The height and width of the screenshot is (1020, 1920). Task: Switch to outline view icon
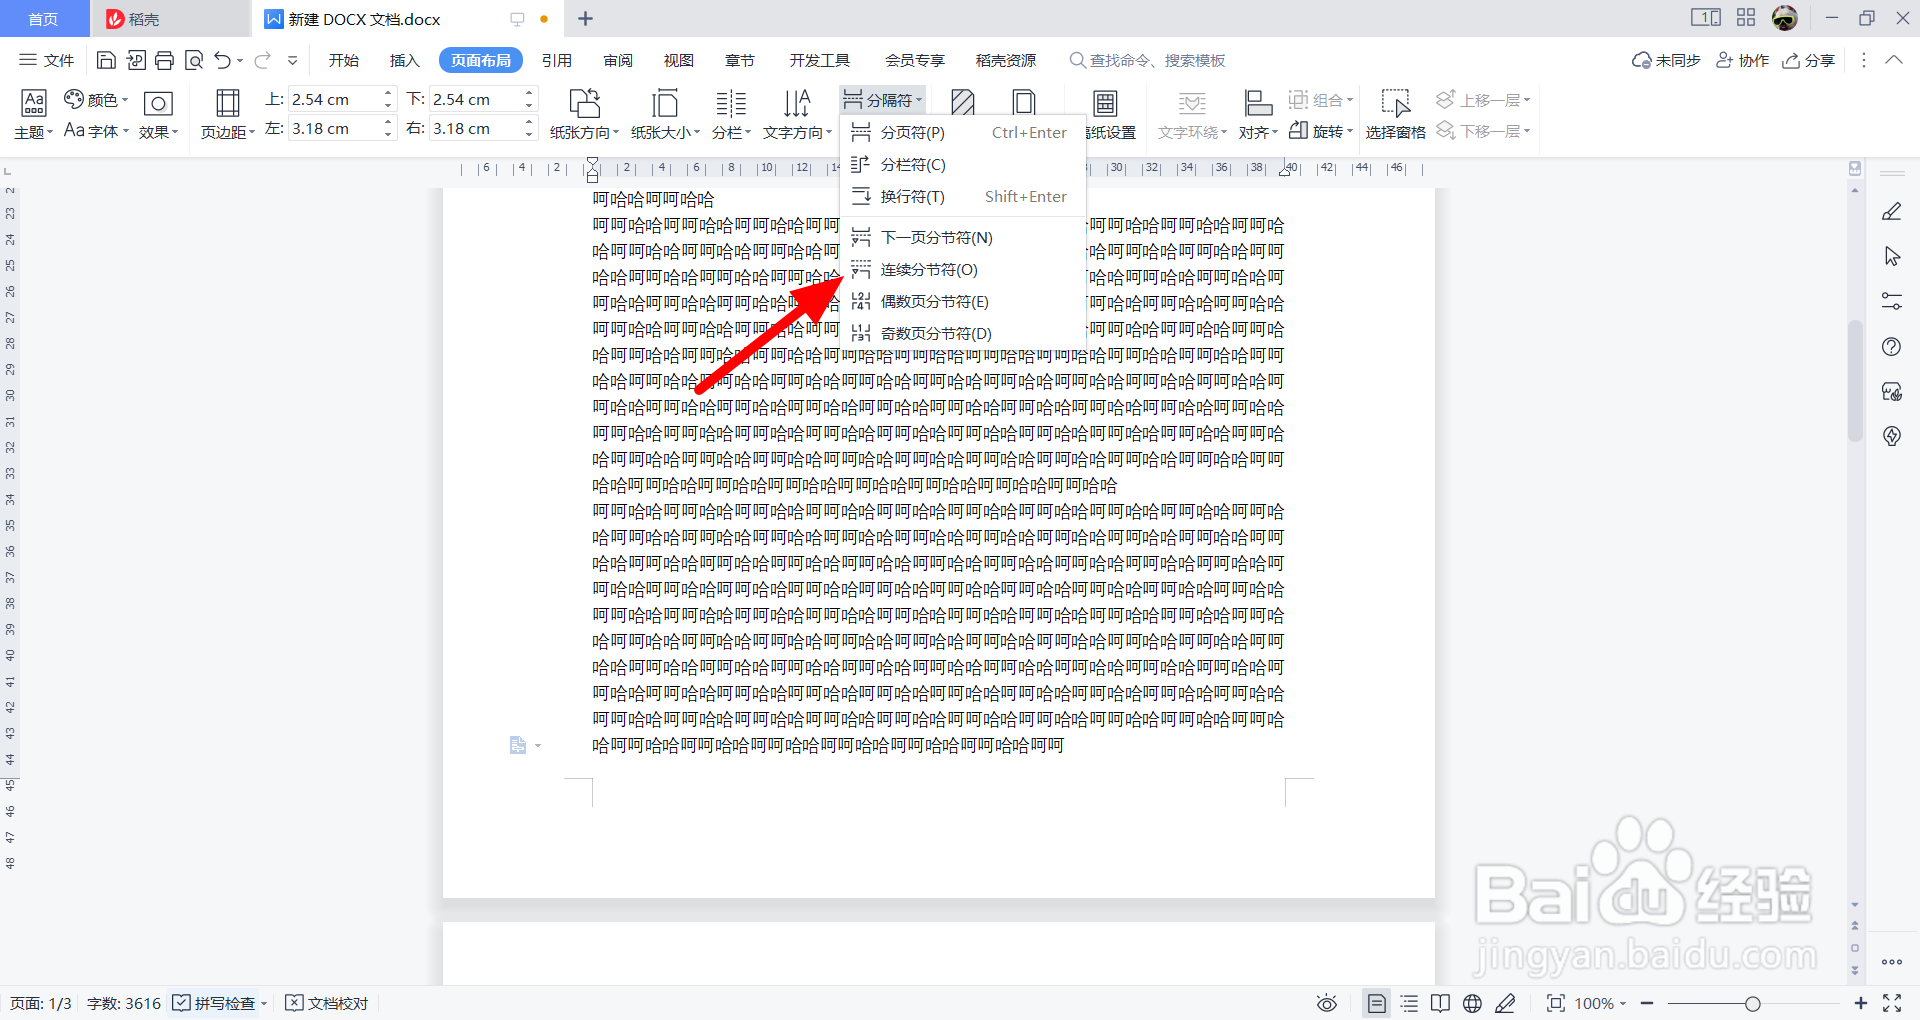click(x=1409, y=1003)
